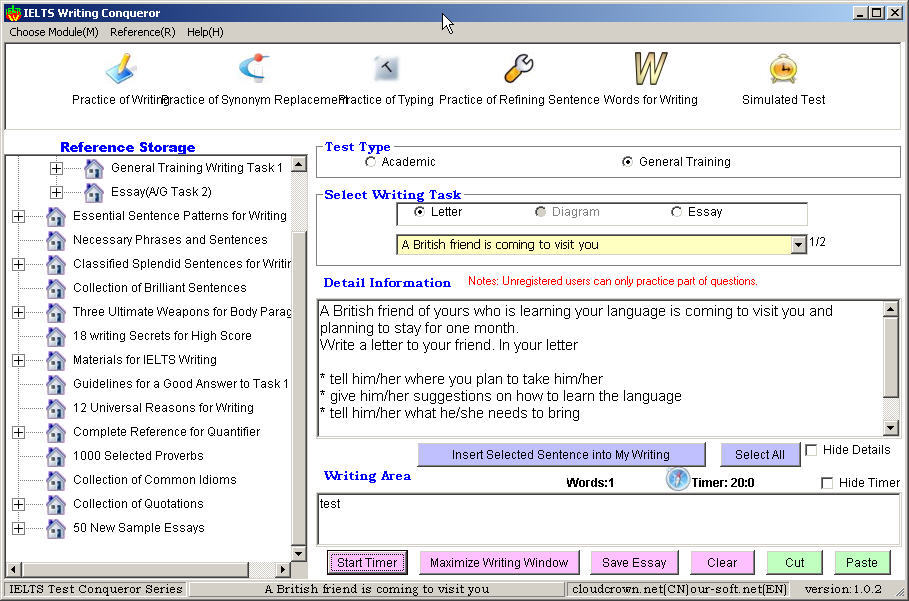Screen dimensions: 909x601
Task: Open the Help menu
Action: [x=205, y=32]
